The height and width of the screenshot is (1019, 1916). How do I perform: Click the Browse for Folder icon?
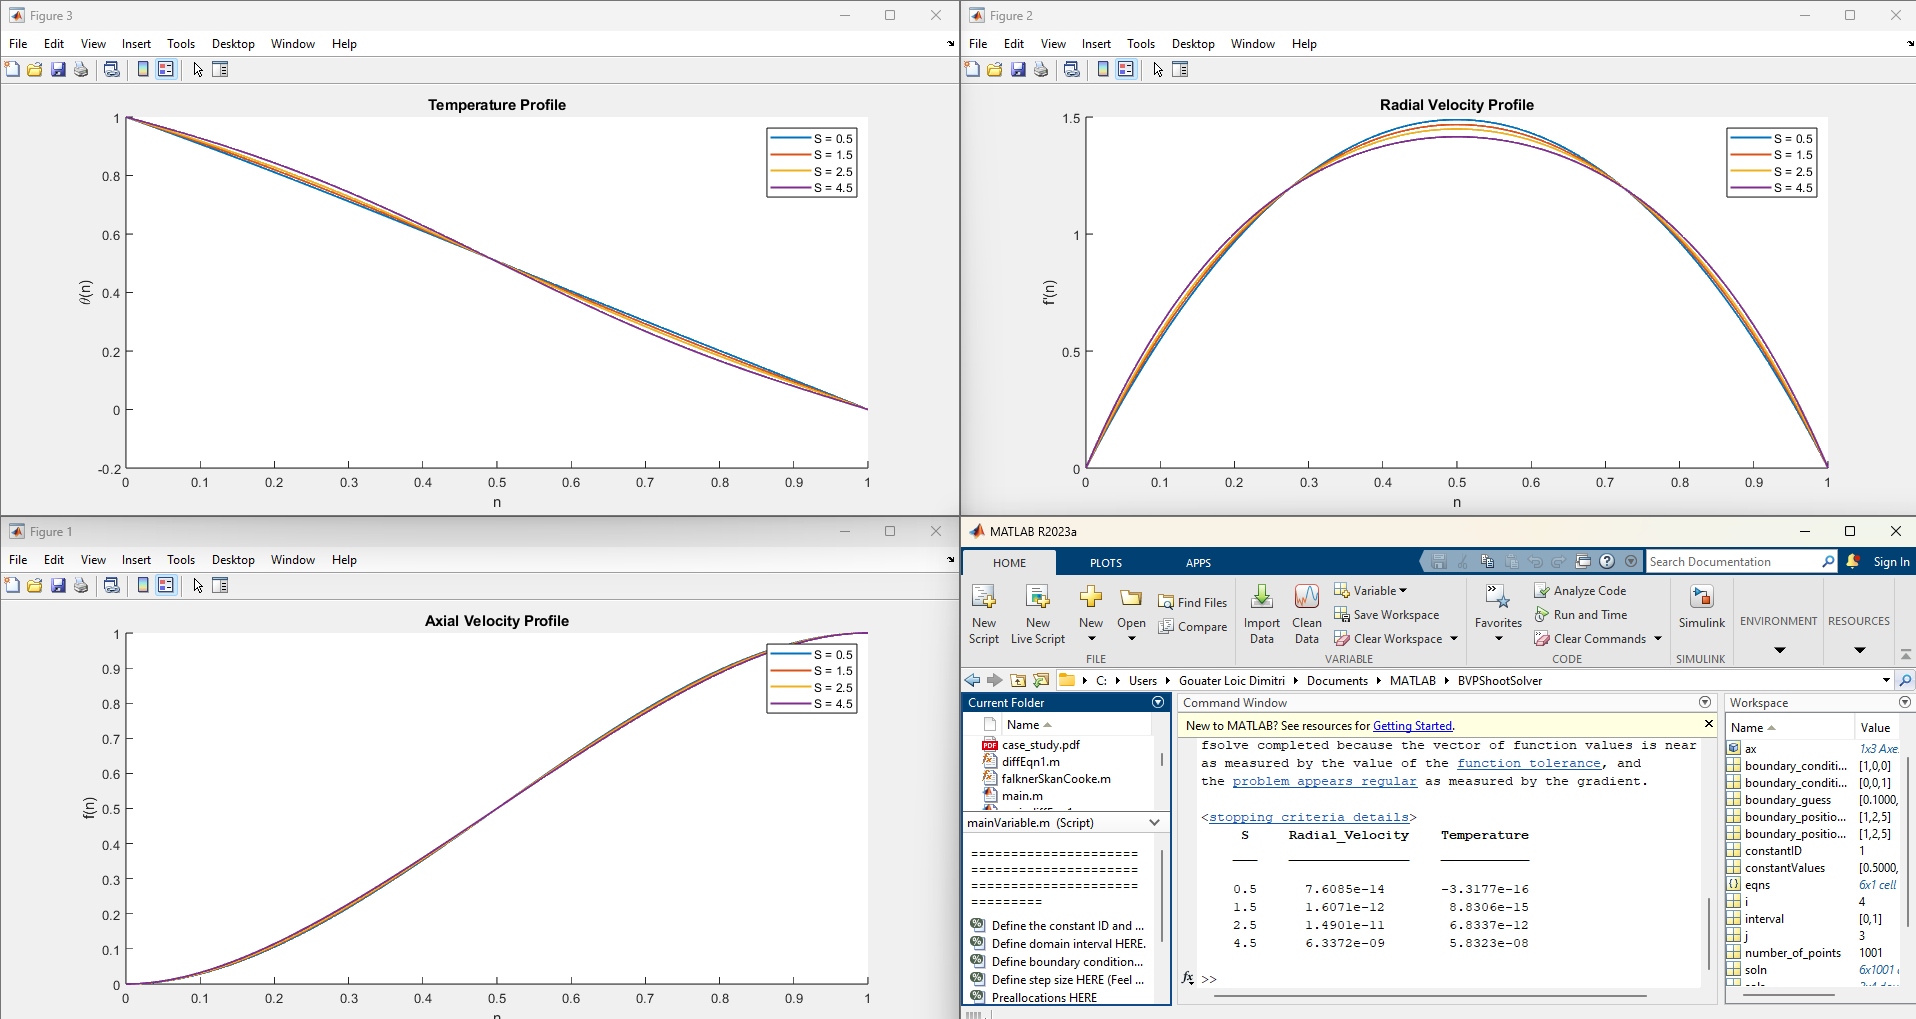click(x=1041, y=680)
